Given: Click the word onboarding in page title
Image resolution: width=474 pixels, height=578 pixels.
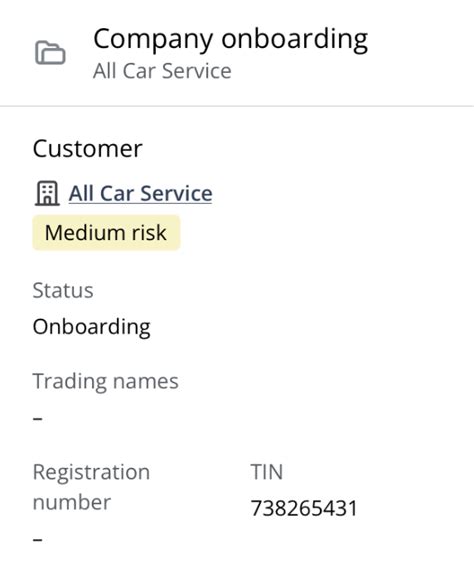Looking at the screenshot, I should point(294,39).
